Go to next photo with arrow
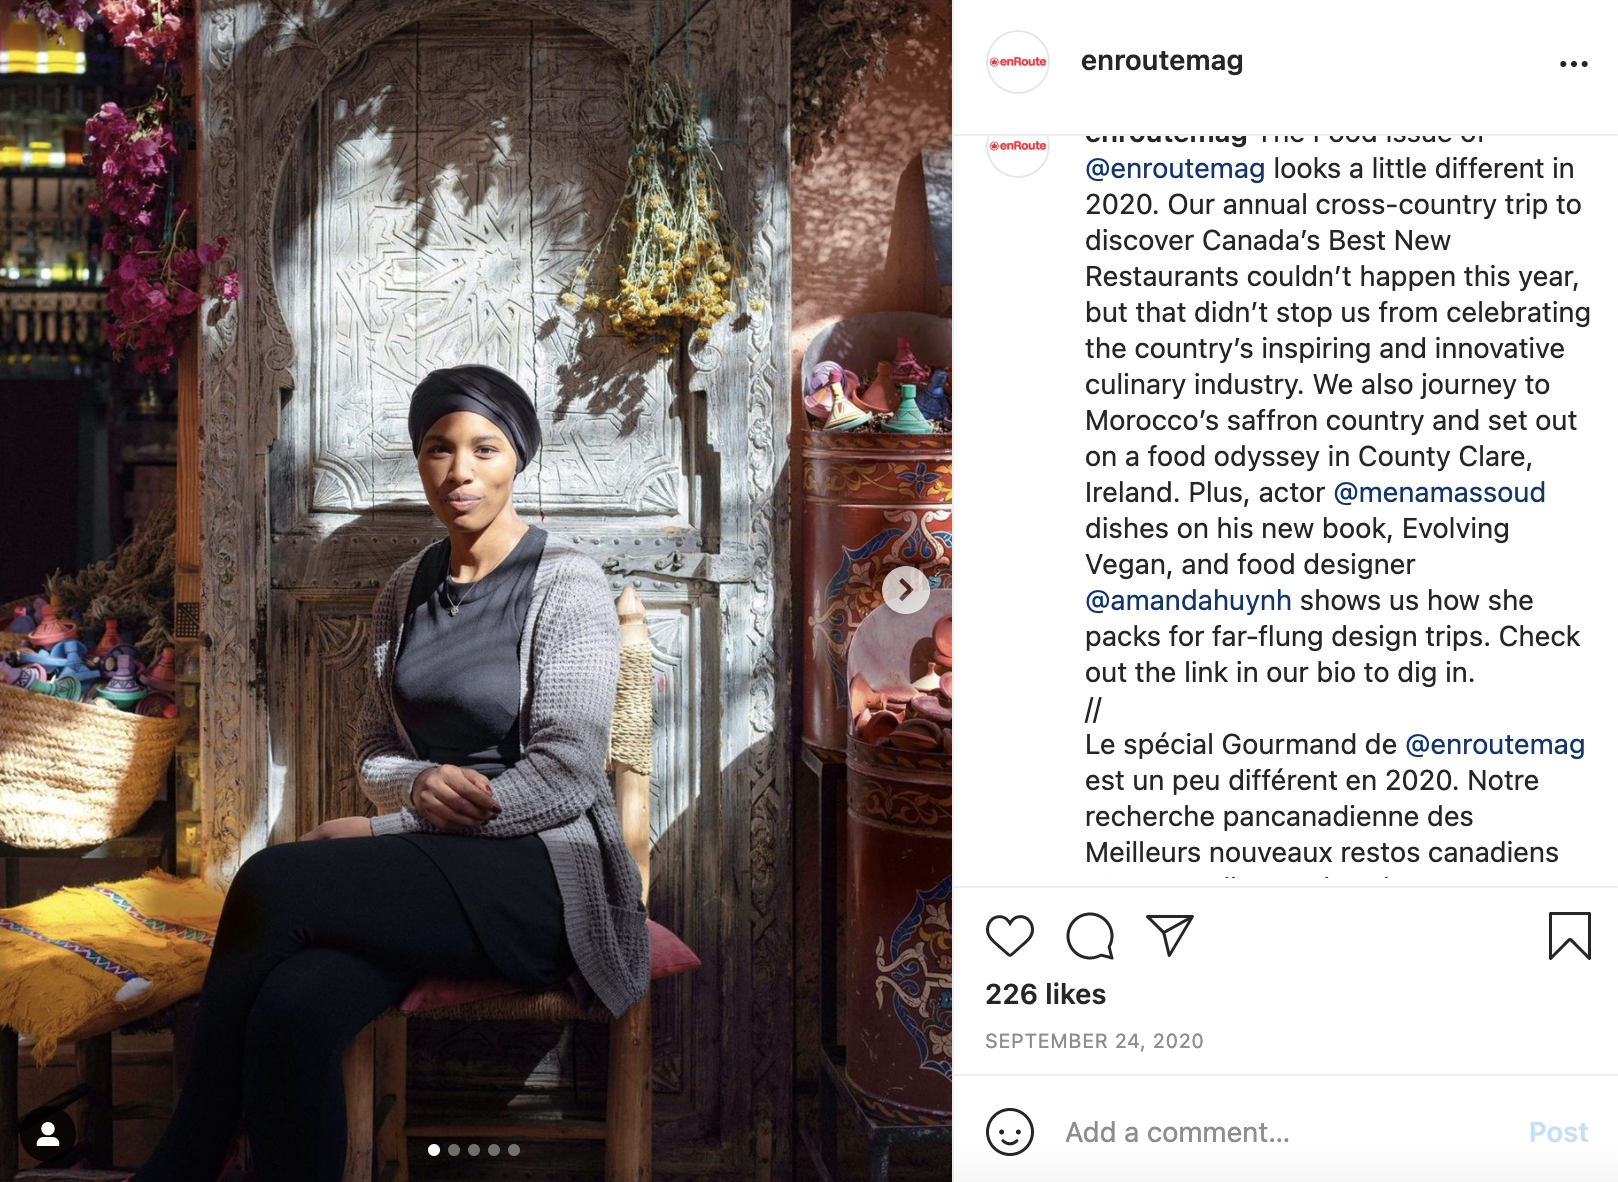1618x1182 pixels. (x=905, y=590)
